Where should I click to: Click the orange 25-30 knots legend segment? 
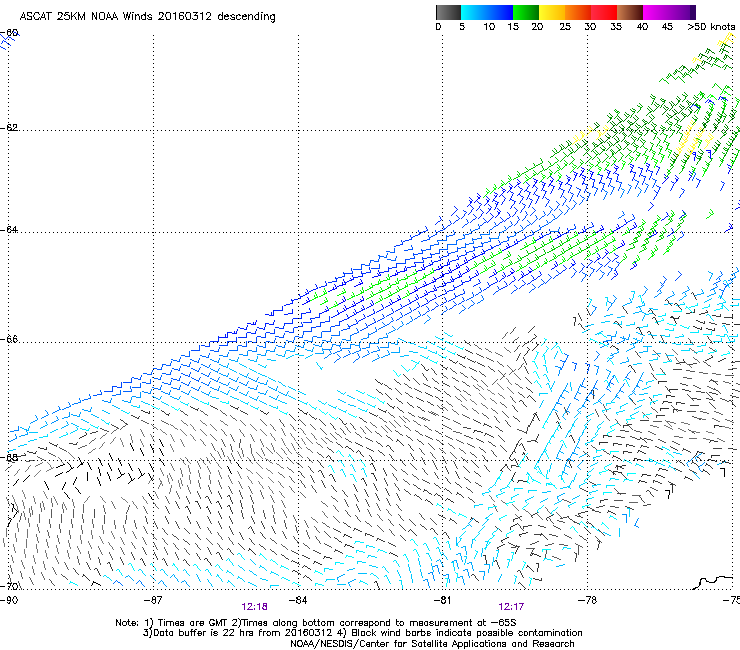click(578, 12)
